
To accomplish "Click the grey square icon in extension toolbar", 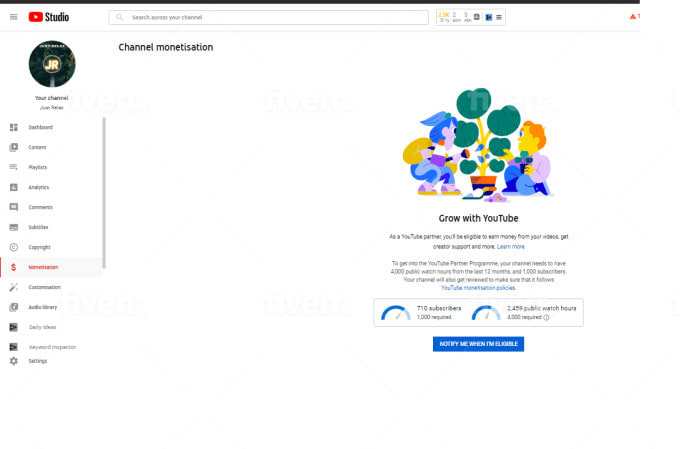I will 477,17.
